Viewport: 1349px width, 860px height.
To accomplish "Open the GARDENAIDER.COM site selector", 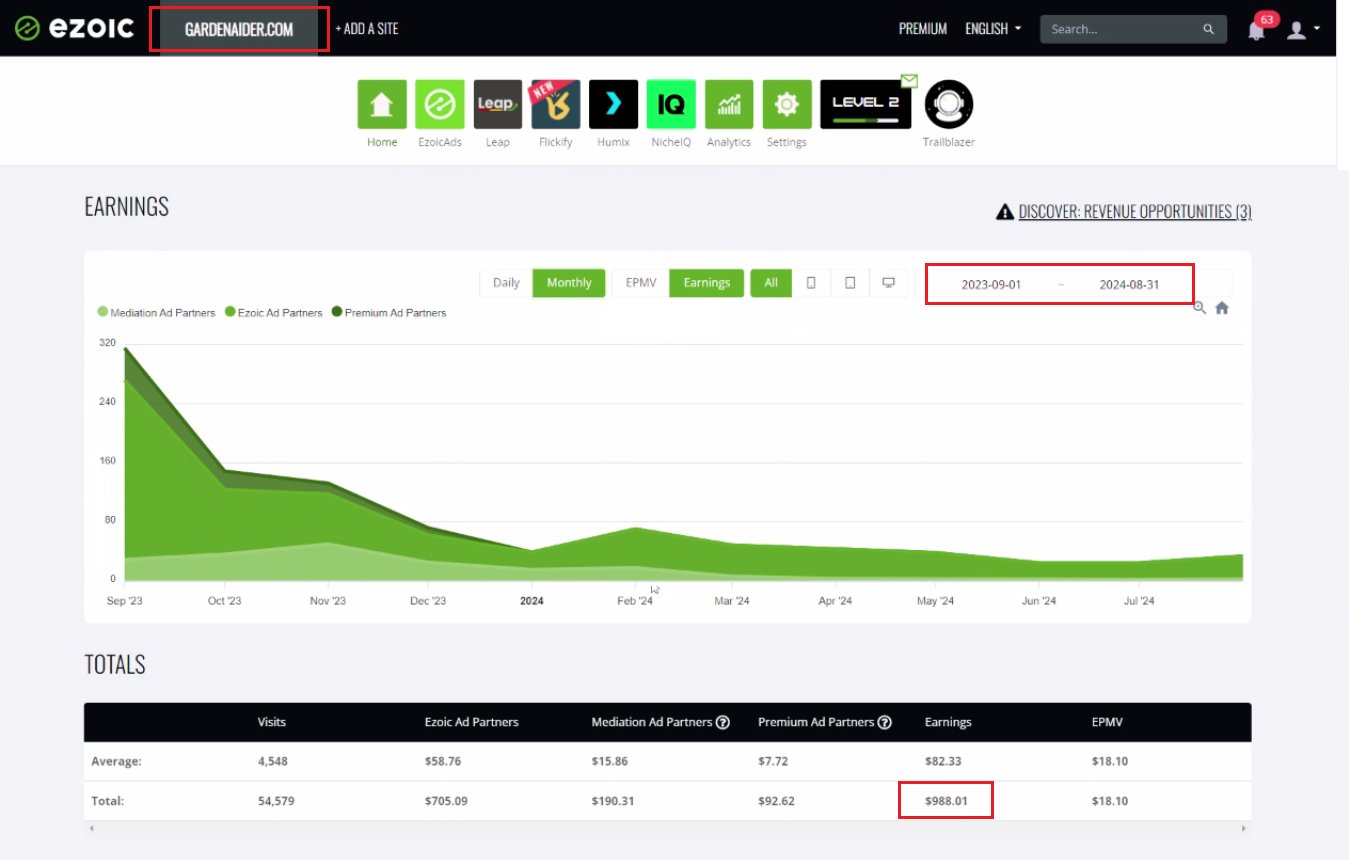I will [x=239, y=29].
